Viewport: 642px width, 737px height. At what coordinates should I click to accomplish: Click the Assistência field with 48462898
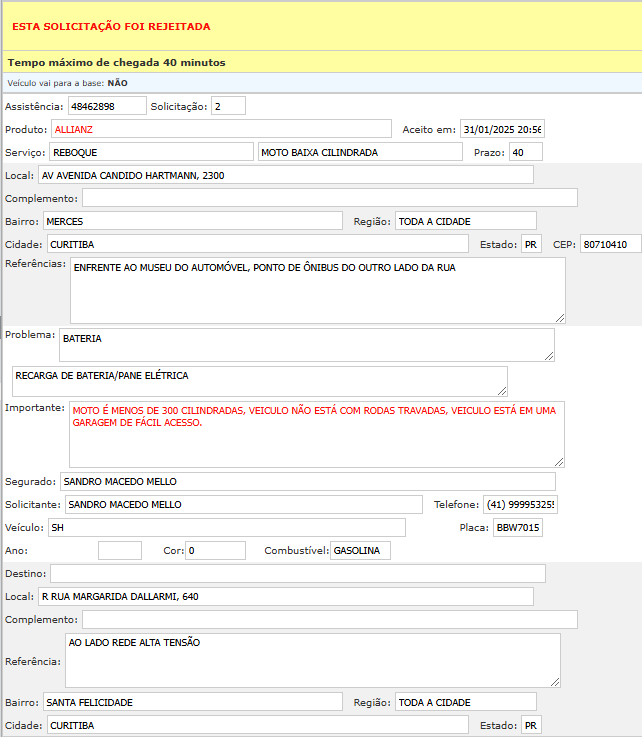click(x=106, y=106)
